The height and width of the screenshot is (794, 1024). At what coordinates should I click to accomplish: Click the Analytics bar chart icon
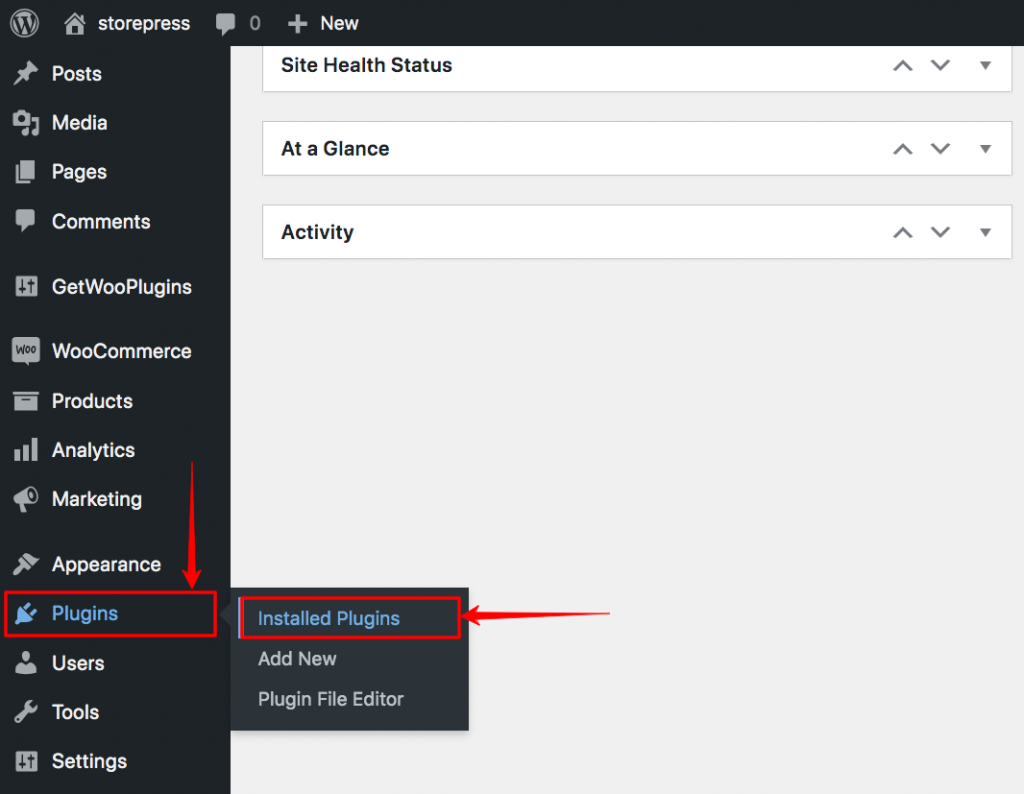26,450
